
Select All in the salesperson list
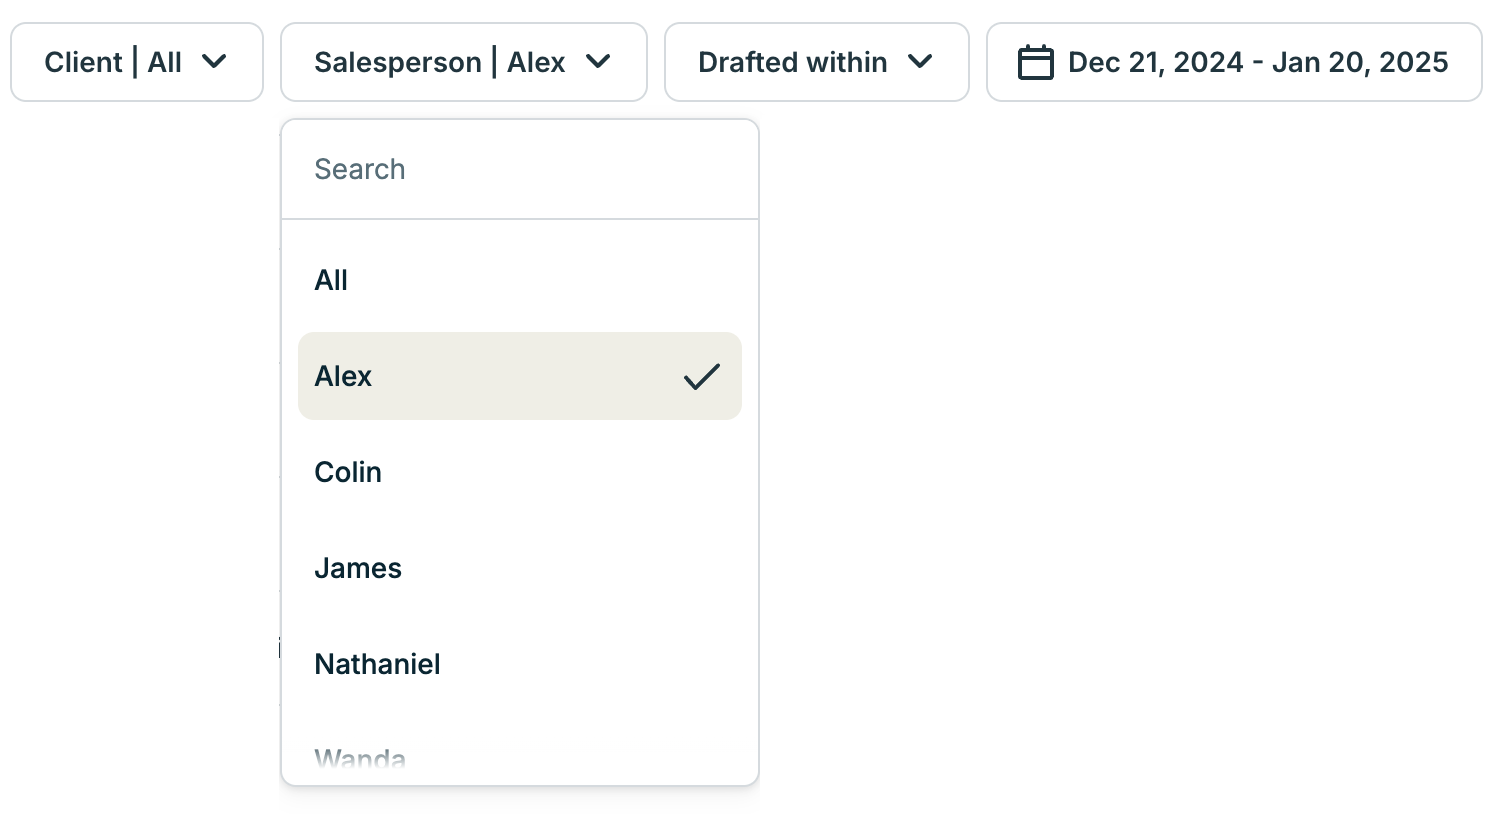tap(331, 281)
